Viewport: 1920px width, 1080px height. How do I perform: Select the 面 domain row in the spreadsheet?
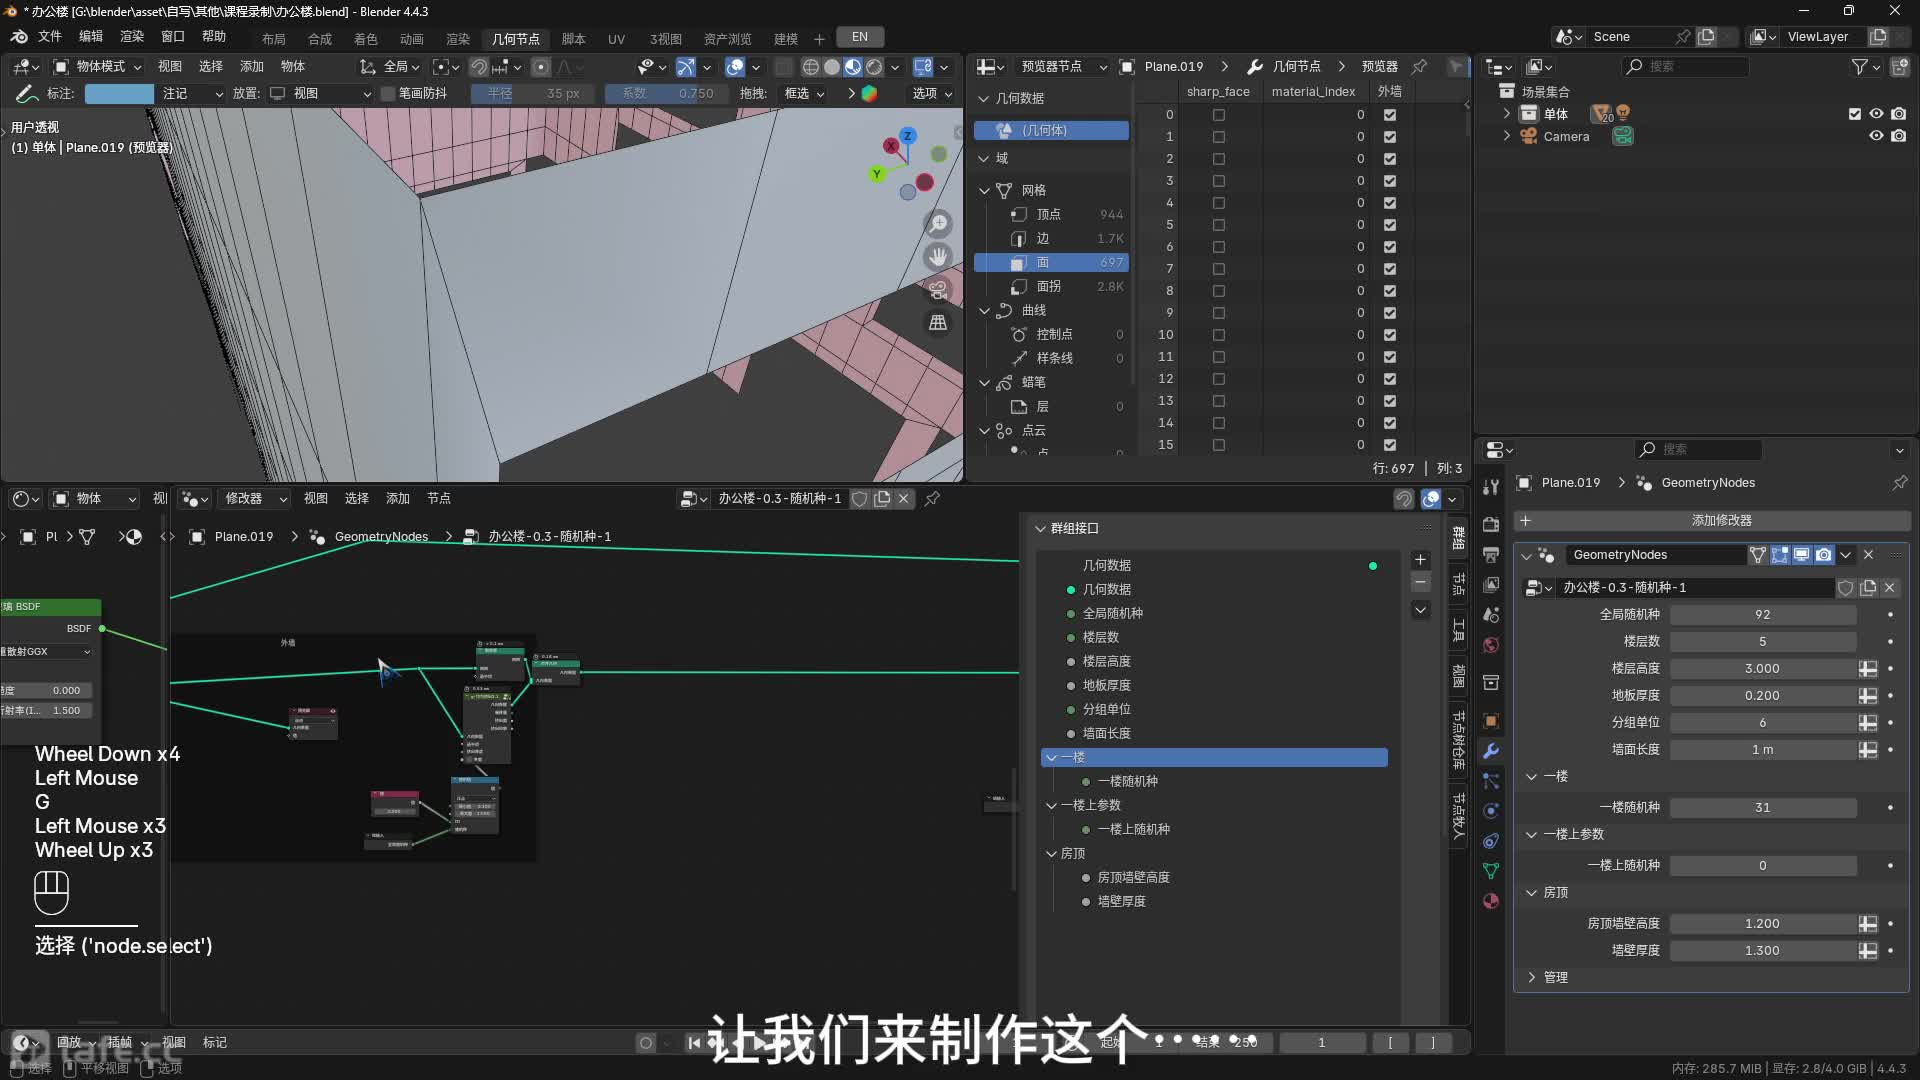click(x=1052, y=263)
